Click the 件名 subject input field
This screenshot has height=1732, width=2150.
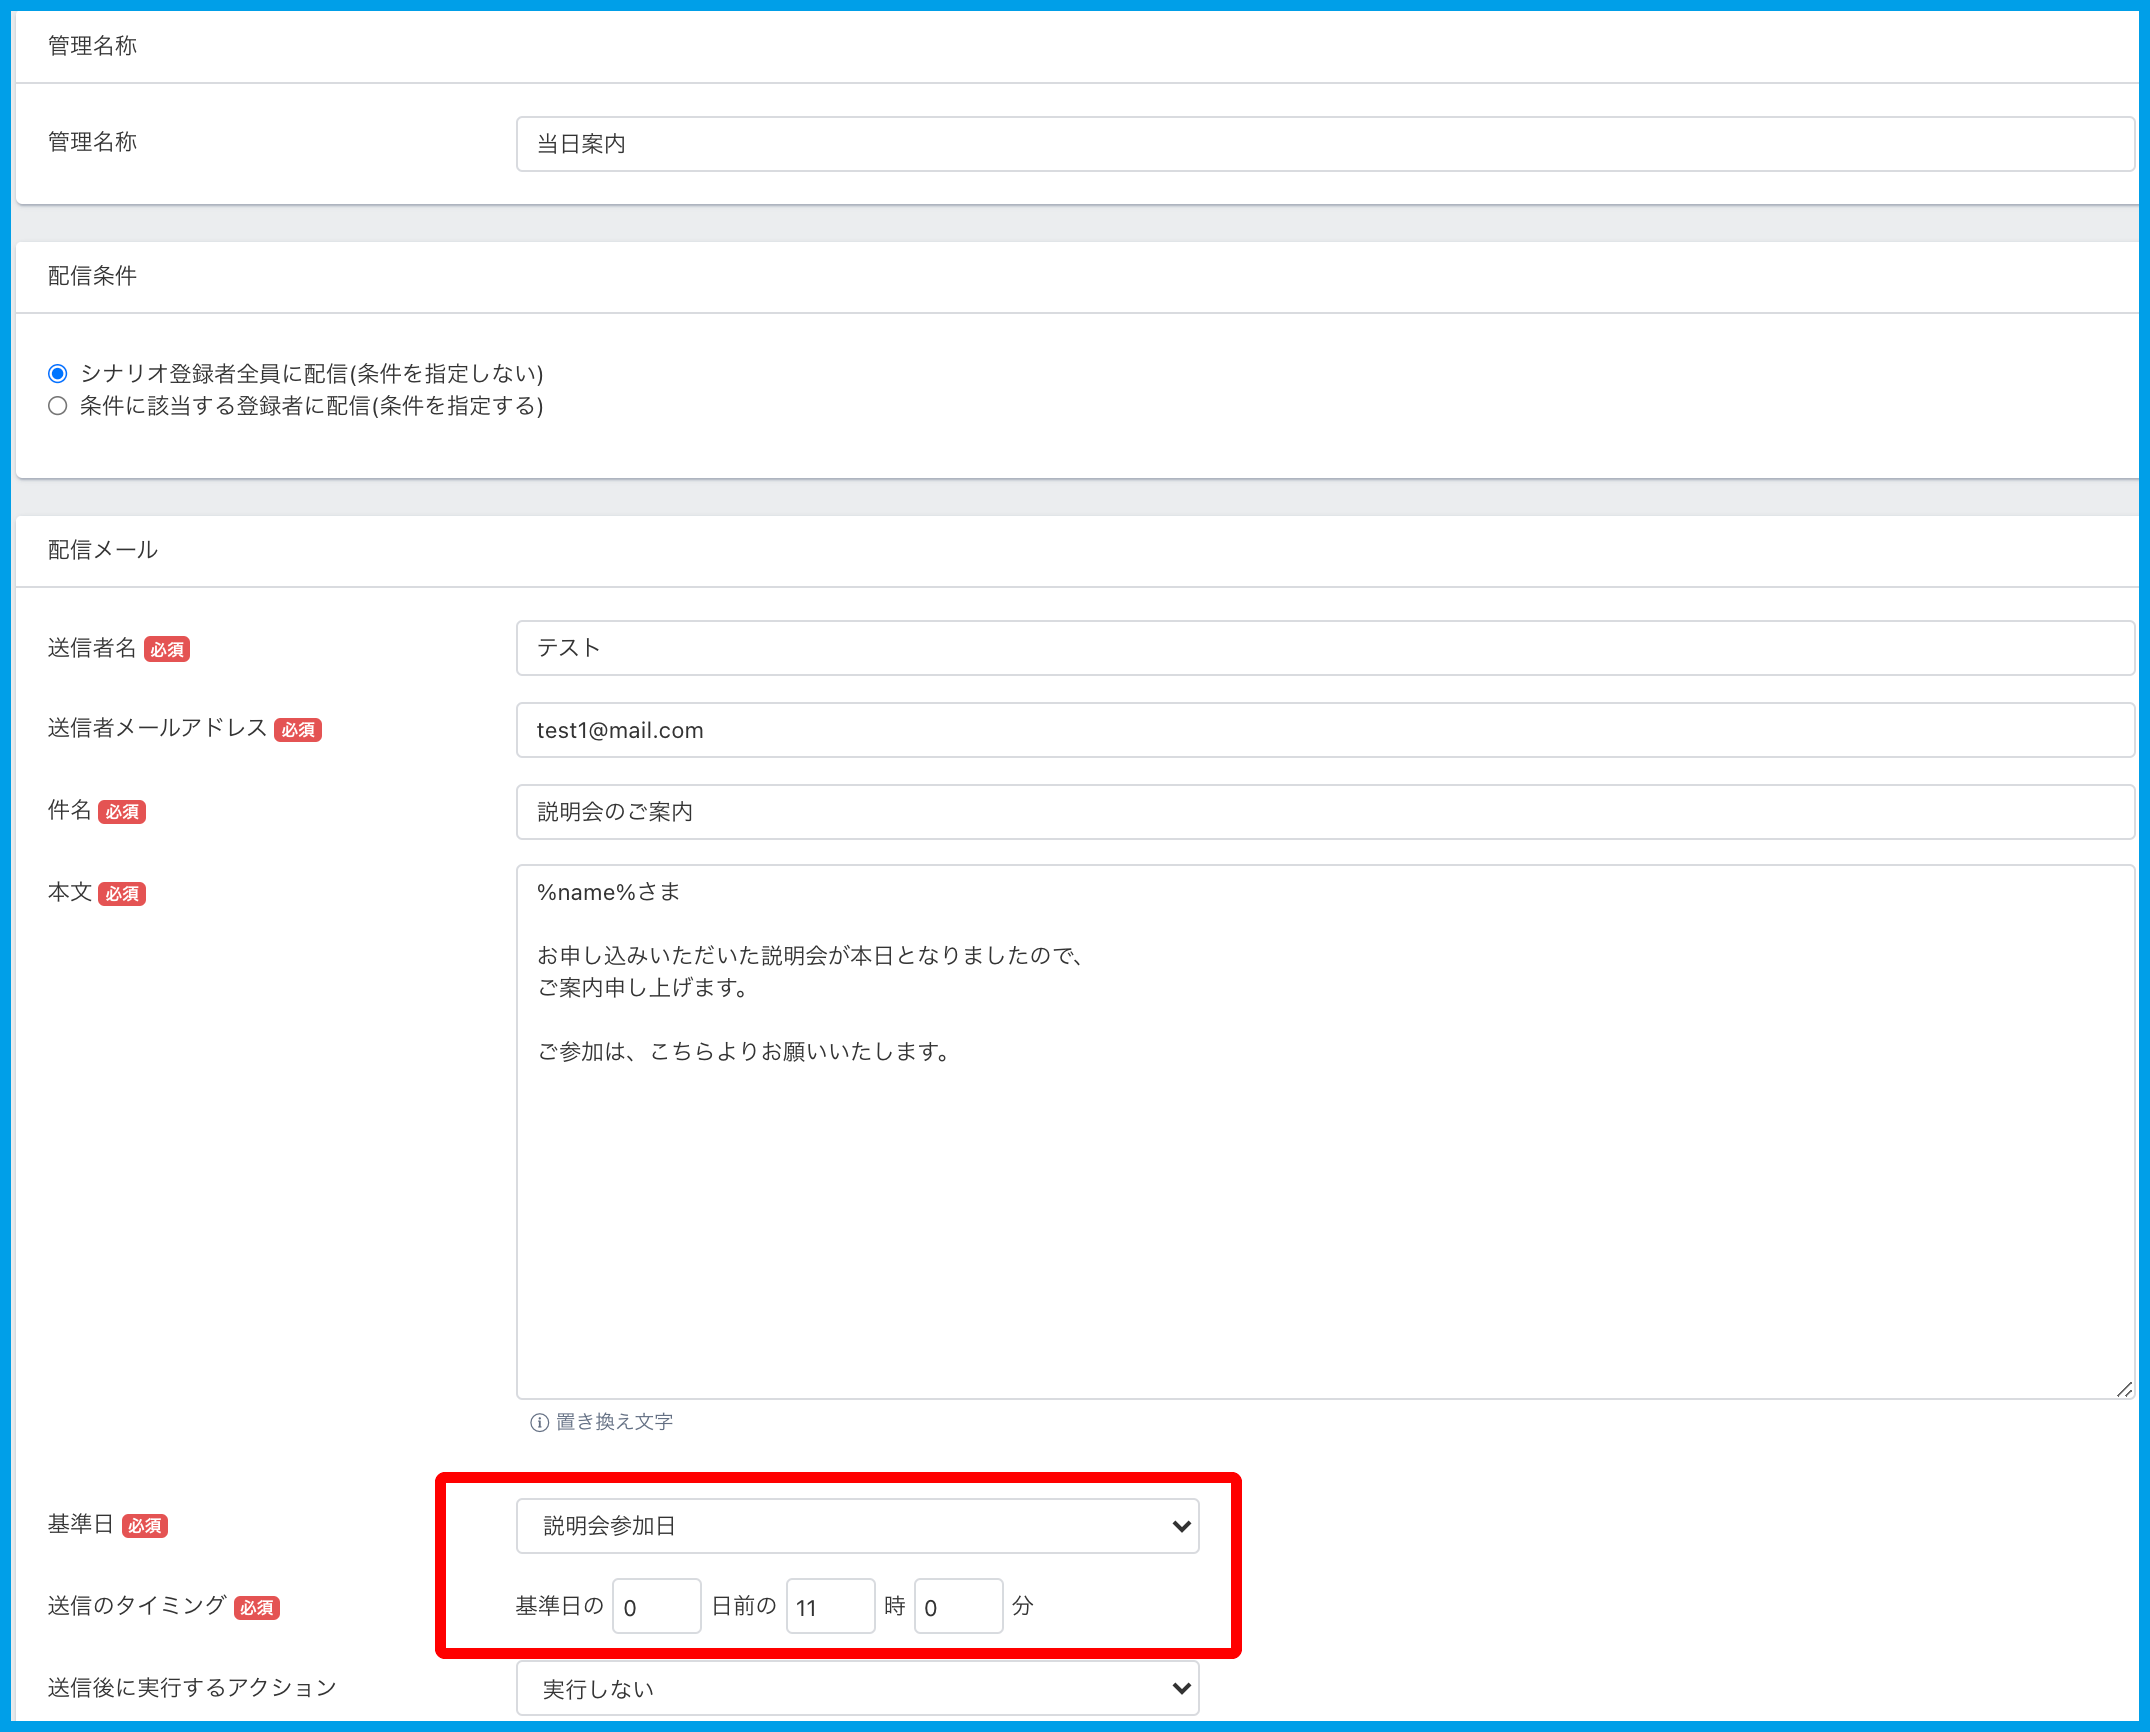click(x=1324, y=812)
